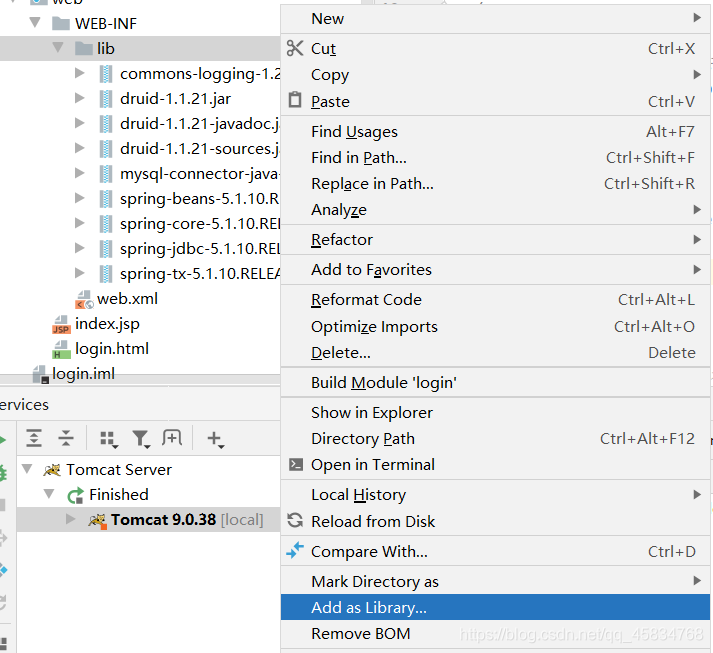Select Mark Directory as
Screen dimensions: 713x653
click(495, 581)
